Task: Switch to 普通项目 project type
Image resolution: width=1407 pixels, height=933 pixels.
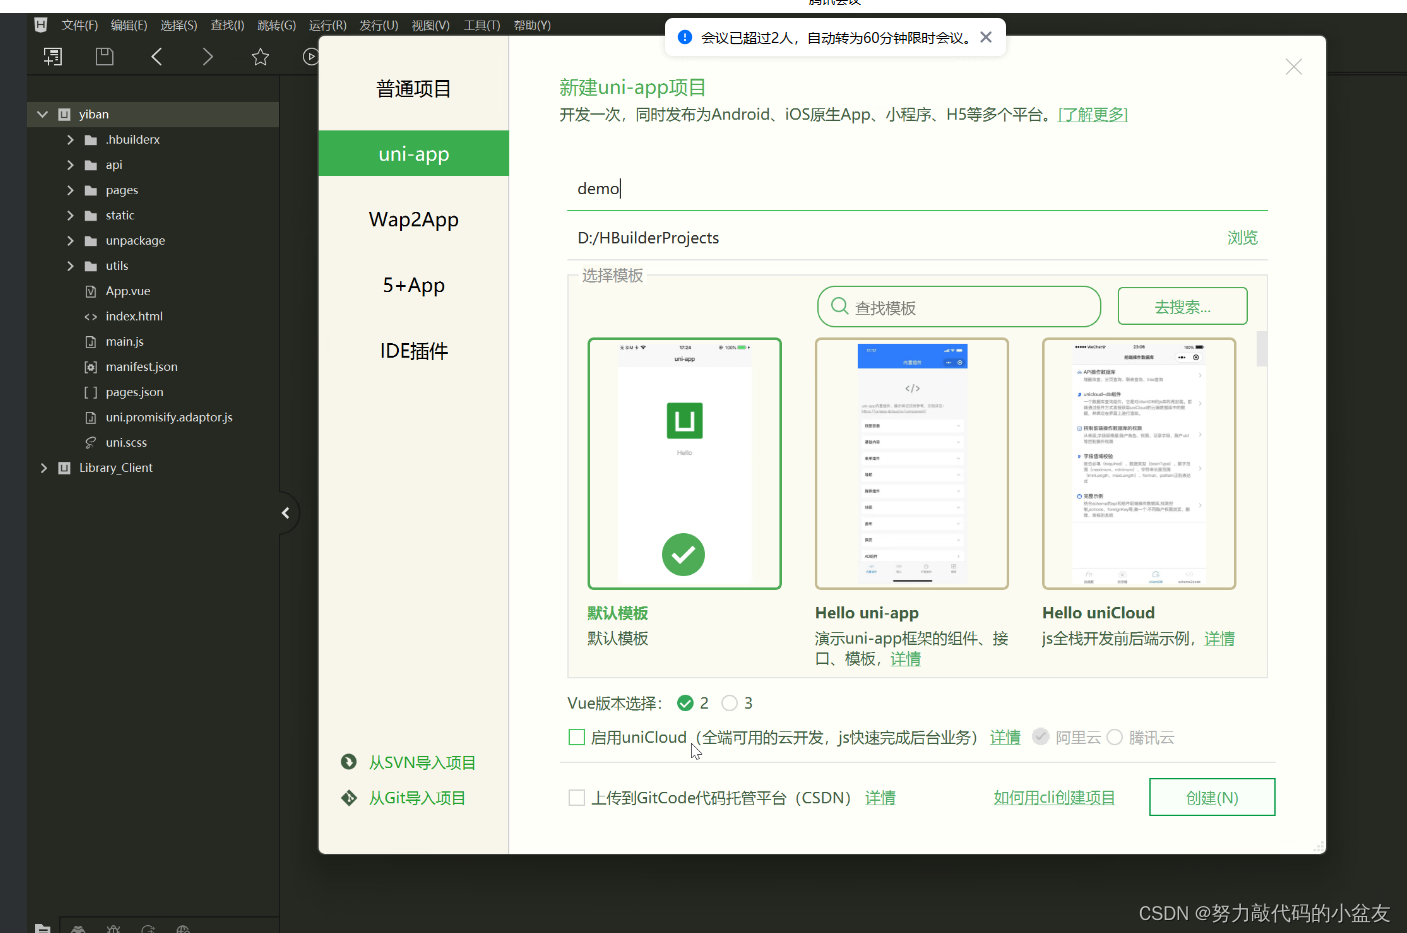Action: pyautogui.click(x=414, y=89)
